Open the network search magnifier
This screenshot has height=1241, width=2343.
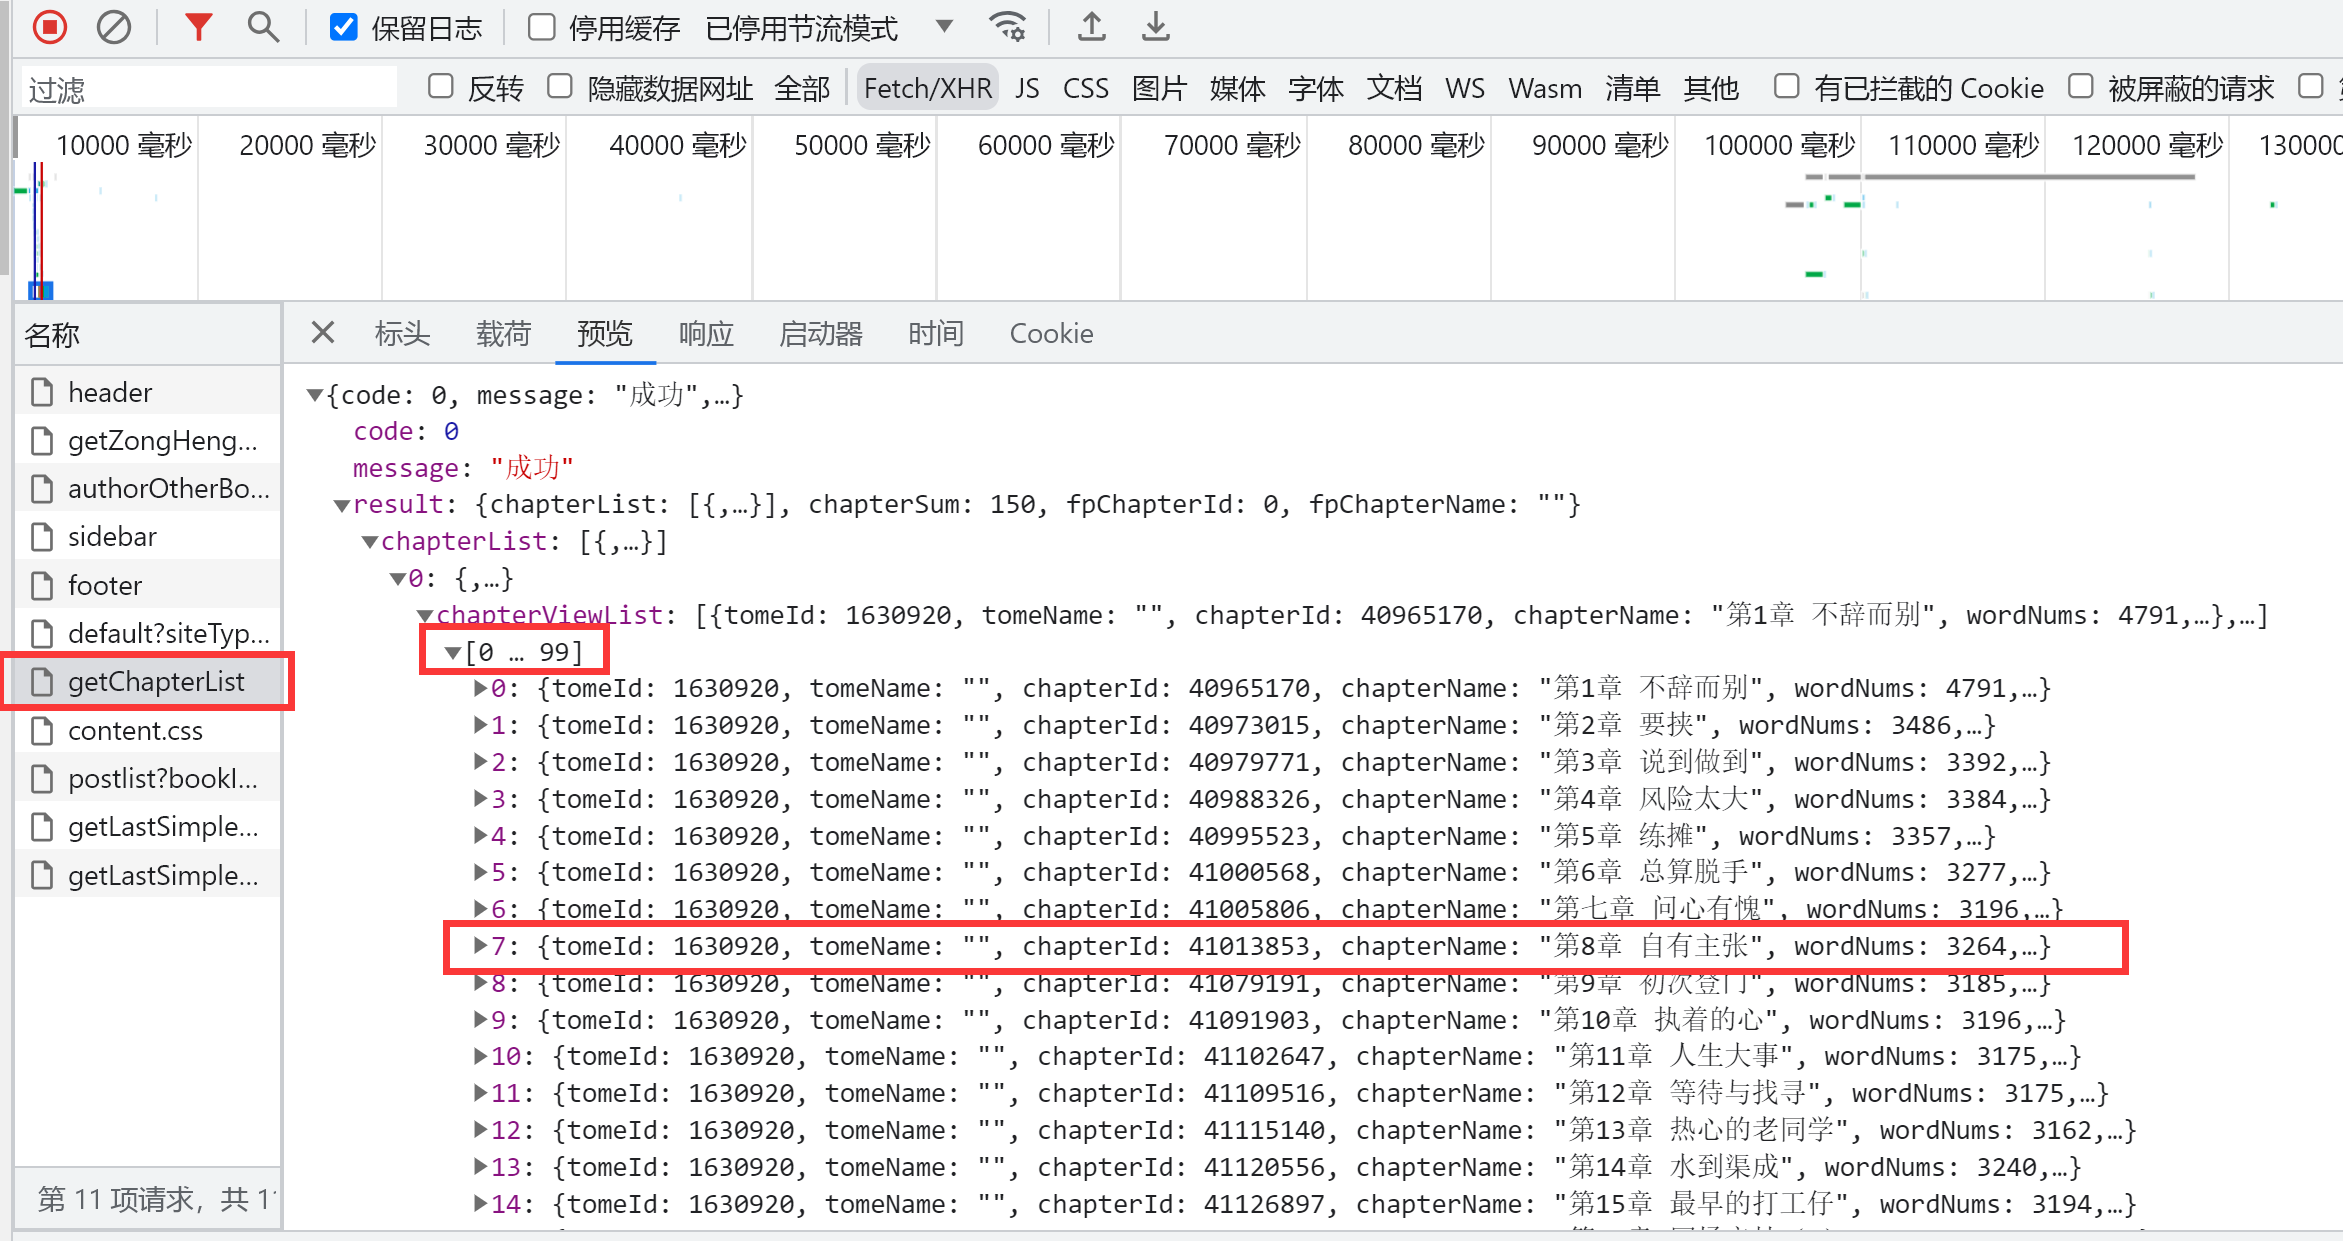263,27
